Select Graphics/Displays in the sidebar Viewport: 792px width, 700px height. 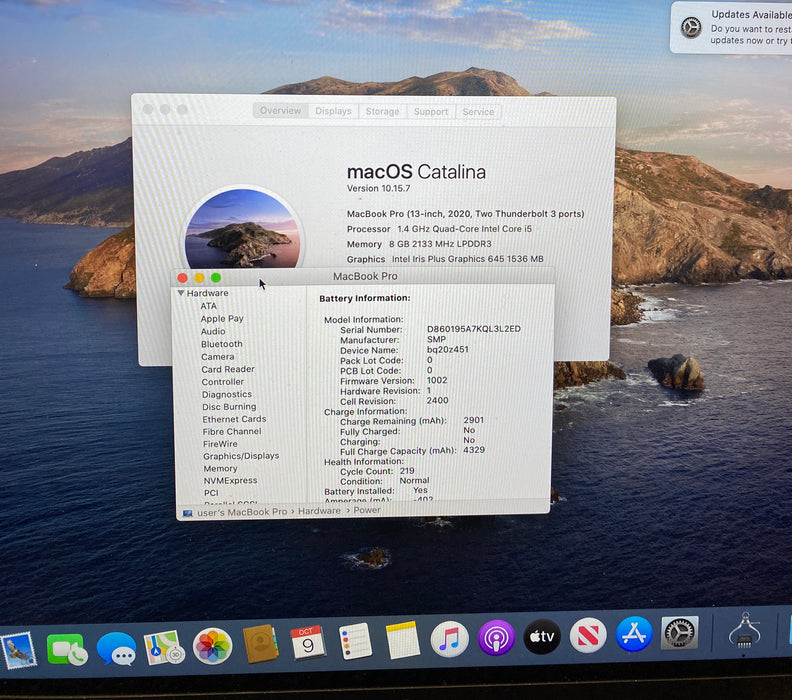(x=241, y=456)
